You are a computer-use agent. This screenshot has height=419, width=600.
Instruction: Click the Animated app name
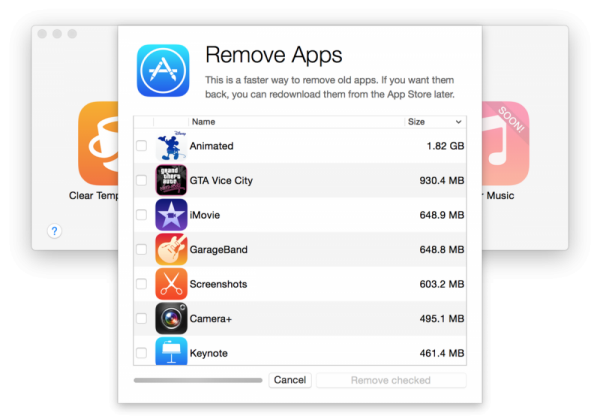tap(212, 146)
